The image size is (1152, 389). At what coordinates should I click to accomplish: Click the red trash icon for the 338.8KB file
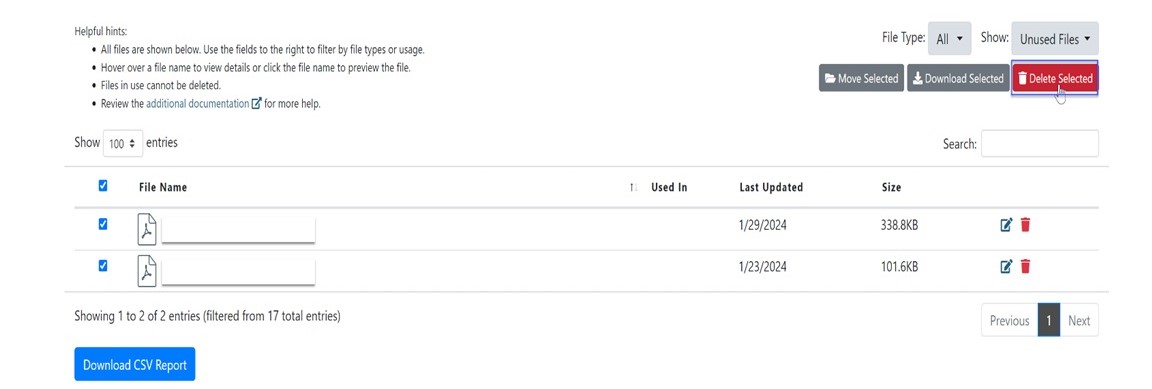tap(1026, 226)
